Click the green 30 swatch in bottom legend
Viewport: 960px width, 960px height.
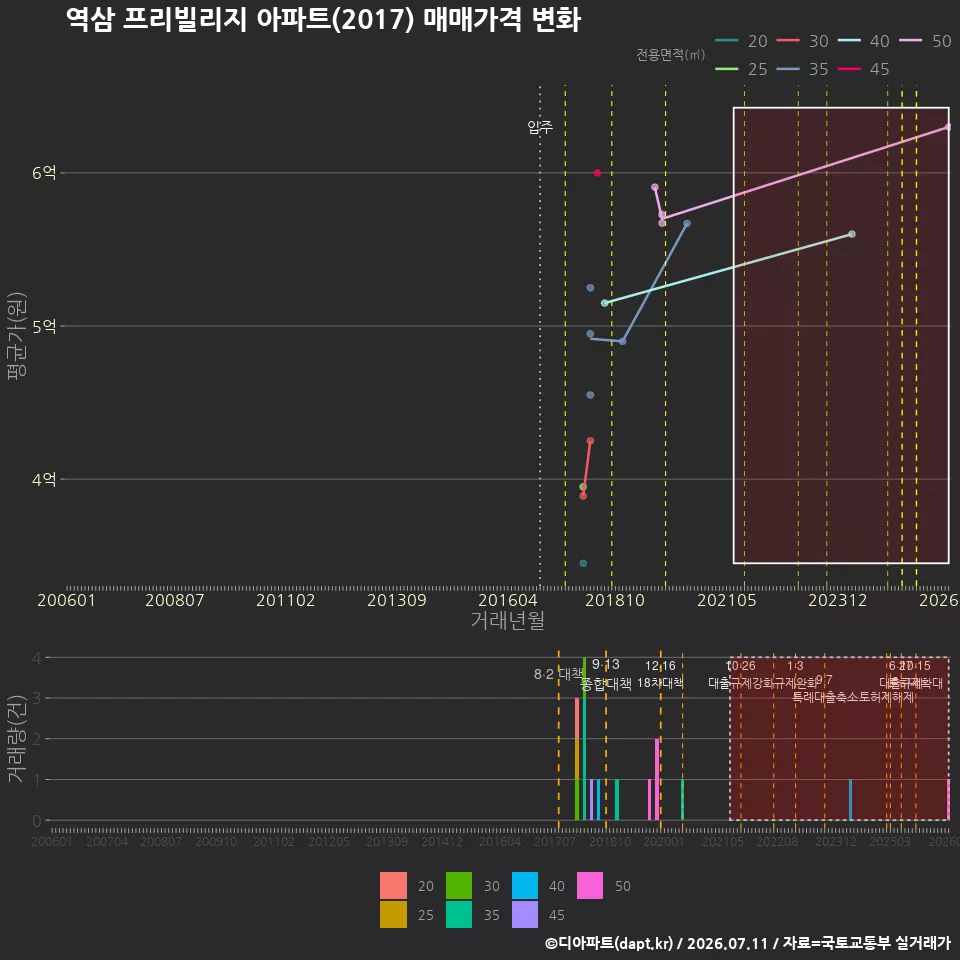[459, 885]
